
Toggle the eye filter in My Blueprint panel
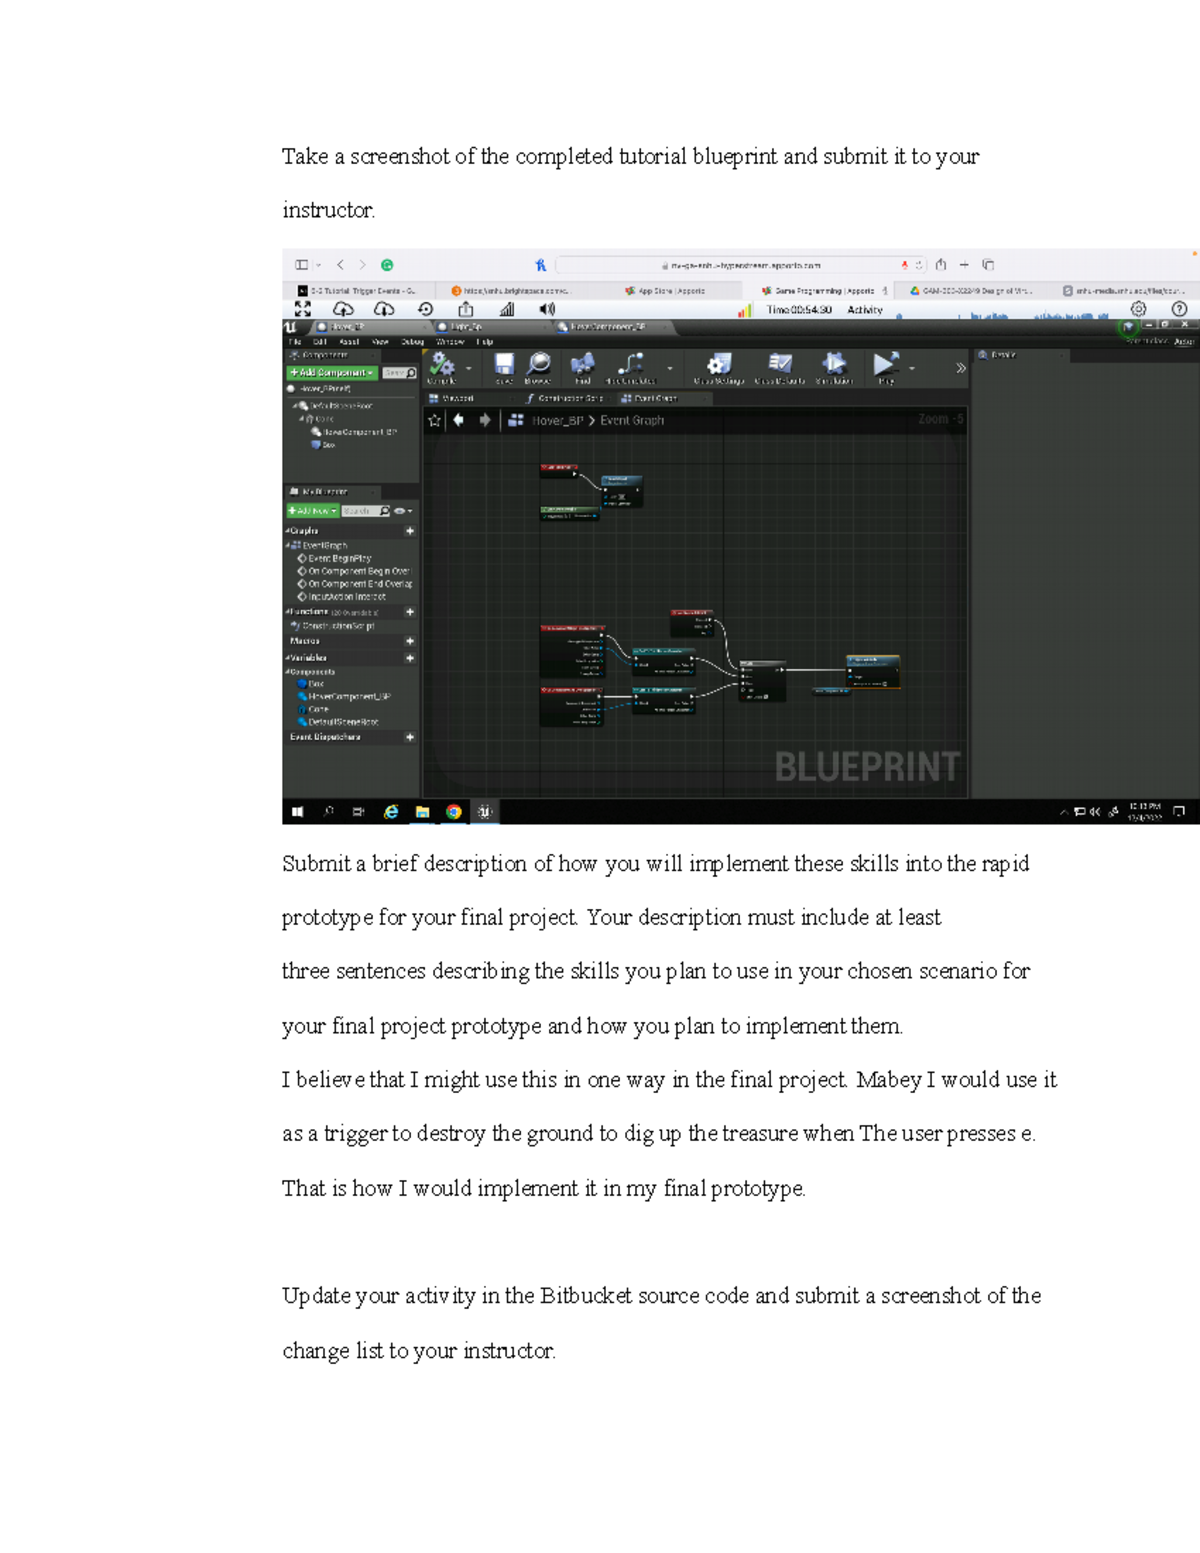pos(400,510)
